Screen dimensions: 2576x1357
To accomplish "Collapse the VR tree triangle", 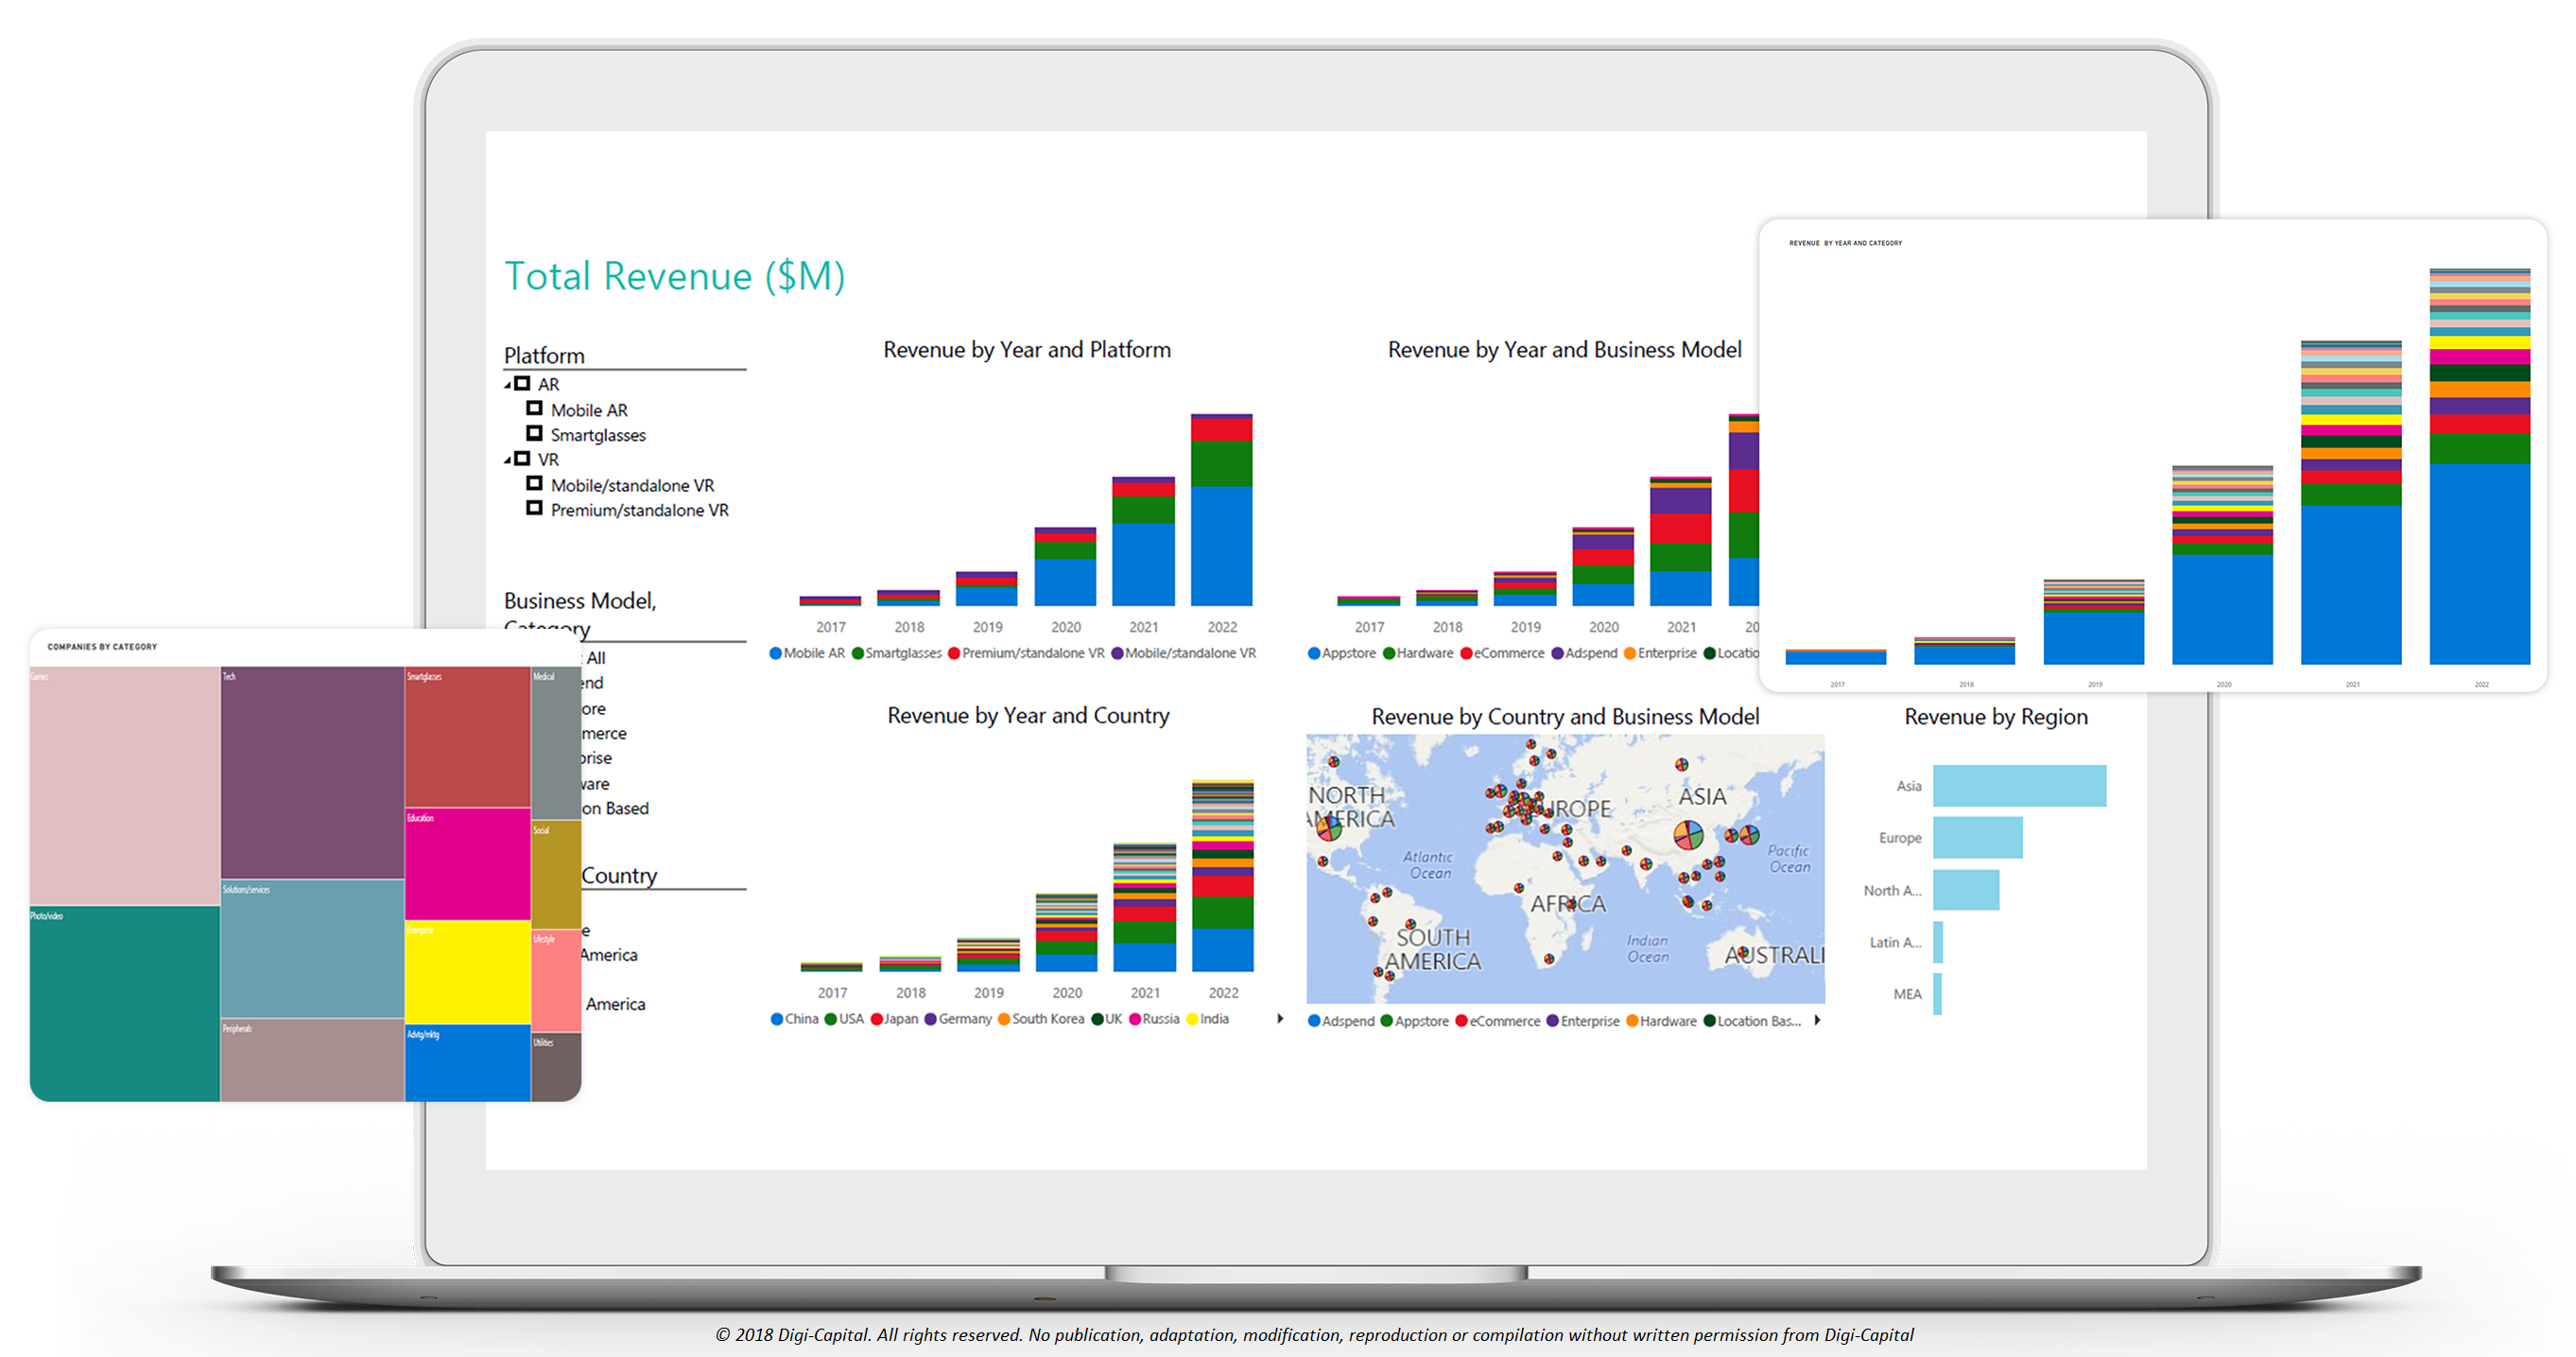I will (507, 460).
